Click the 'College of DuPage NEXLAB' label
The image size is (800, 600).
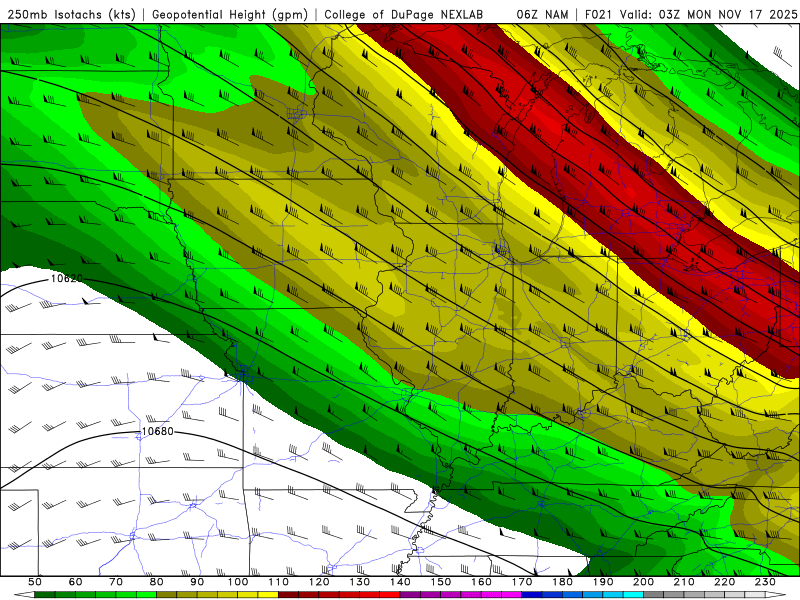(x=404, y=14)
